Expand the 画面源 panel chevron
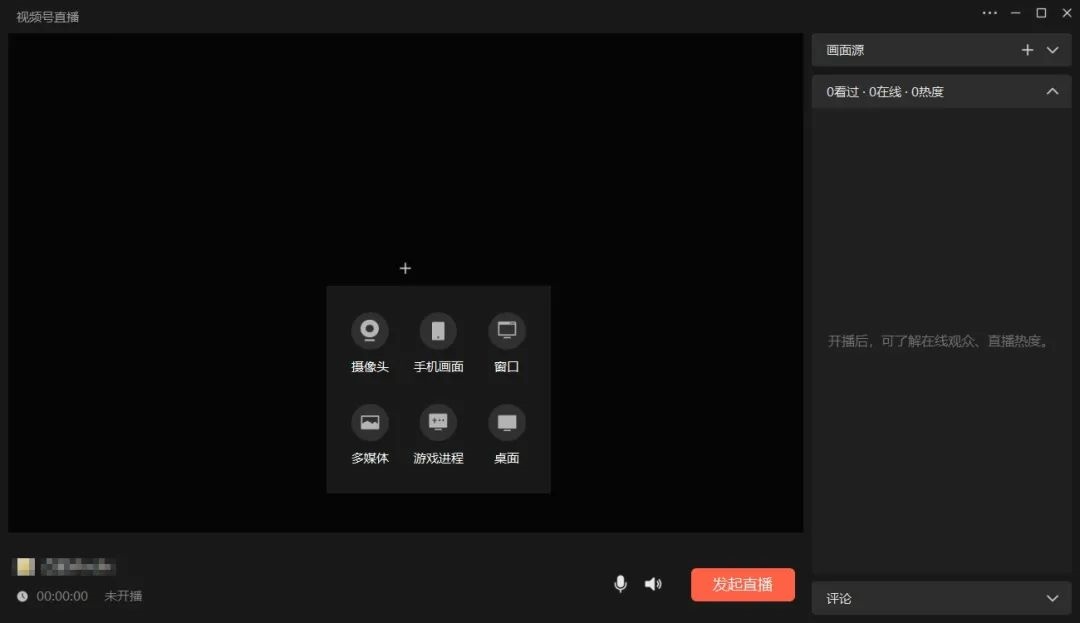Viewport: 1080px width, 623px height. [1052, 50]
